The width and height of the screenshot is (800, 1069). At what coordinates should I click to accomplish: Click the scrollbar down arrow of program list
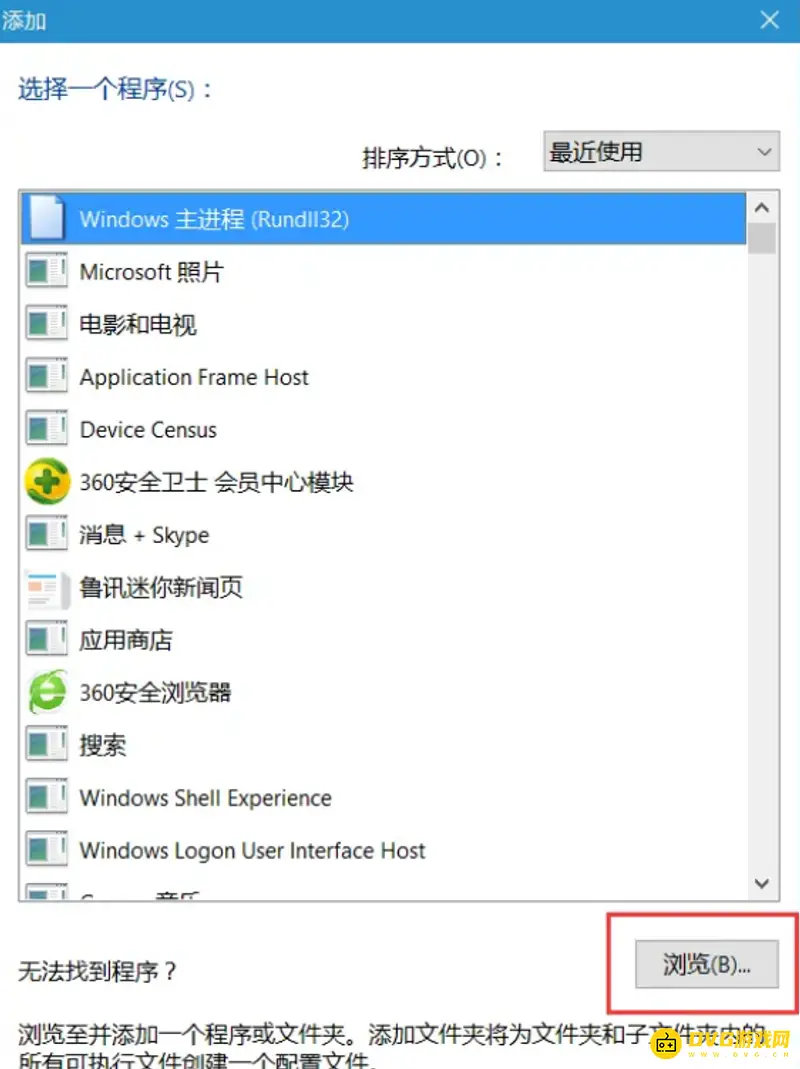tap(762, 884)
